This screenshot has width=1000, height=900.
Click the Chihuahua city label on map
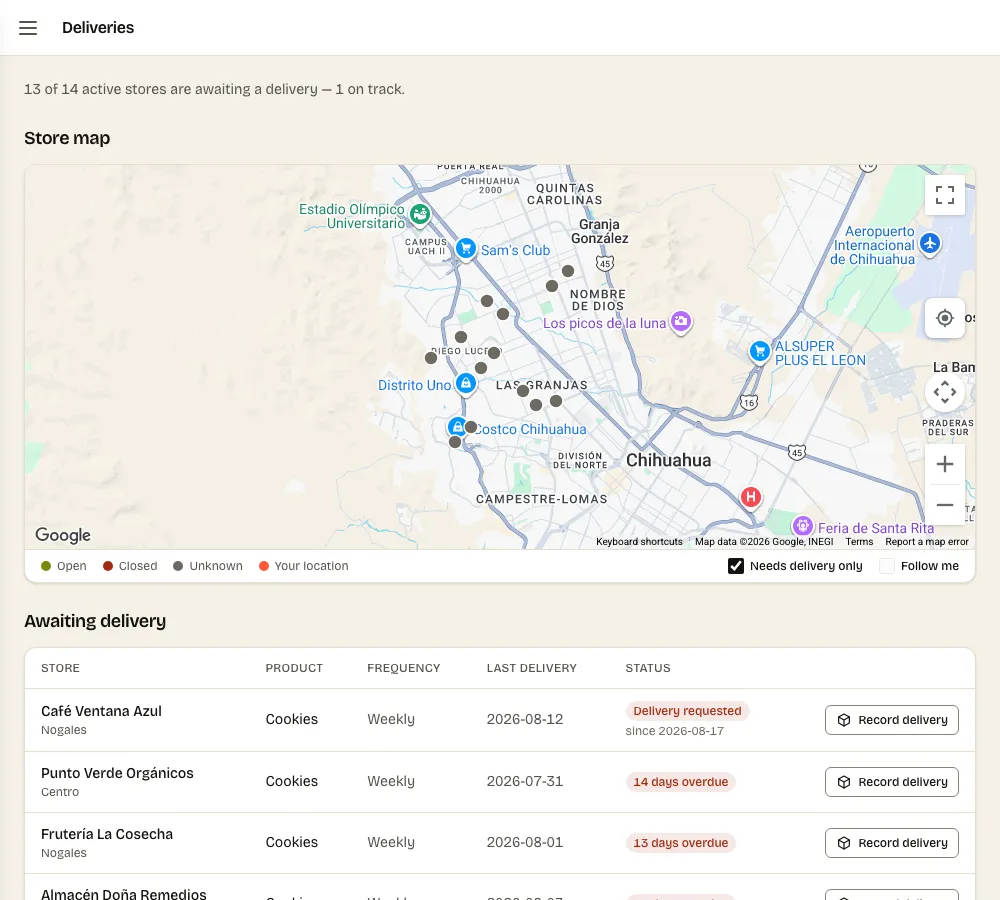coord(668,461)
